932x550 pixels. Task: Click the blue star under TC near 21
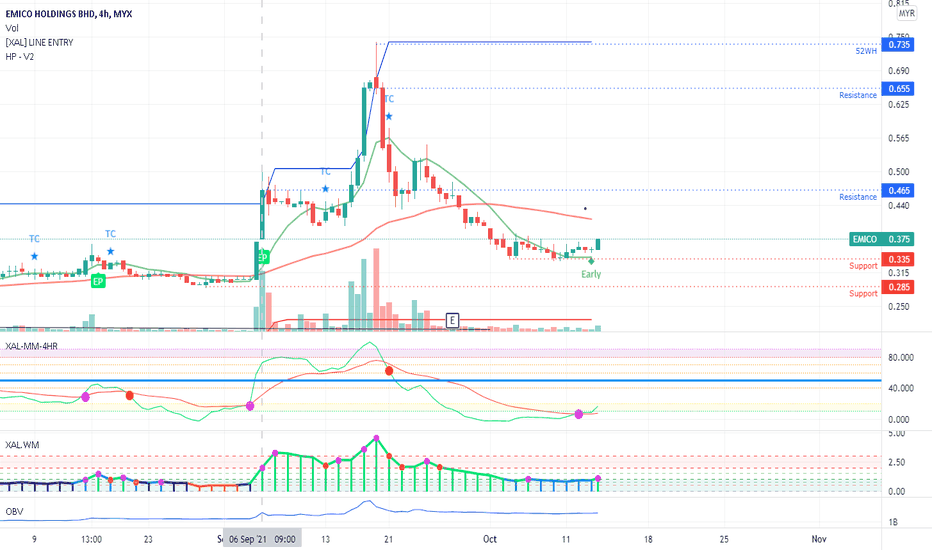pos(389,117)
